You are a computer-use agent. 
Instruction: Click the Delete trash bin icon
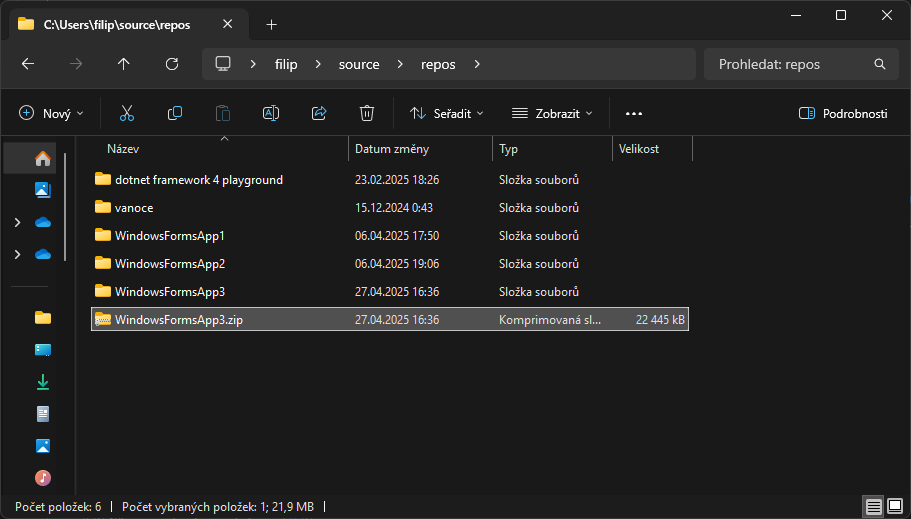367,113
